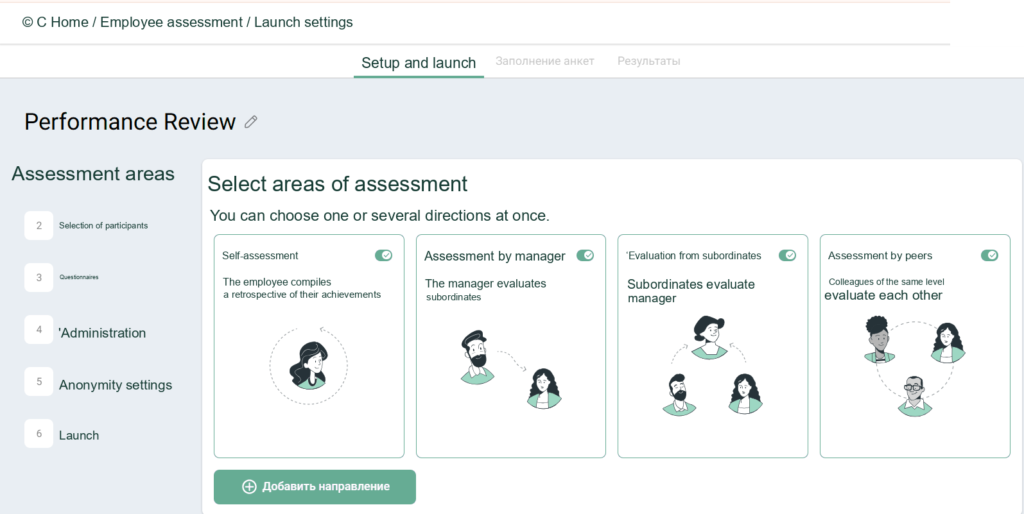Toggle the Assessment by manager switch
Screen dimensions: 1024x514
(585, 255)
